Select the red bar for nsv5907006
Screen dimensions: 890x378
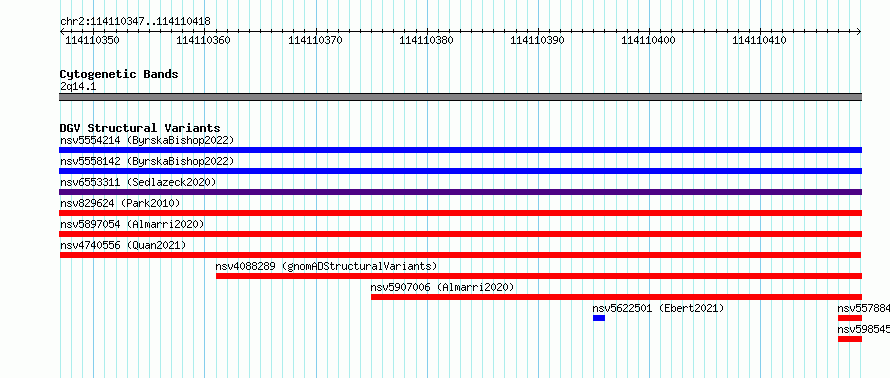tap(616, 297)
